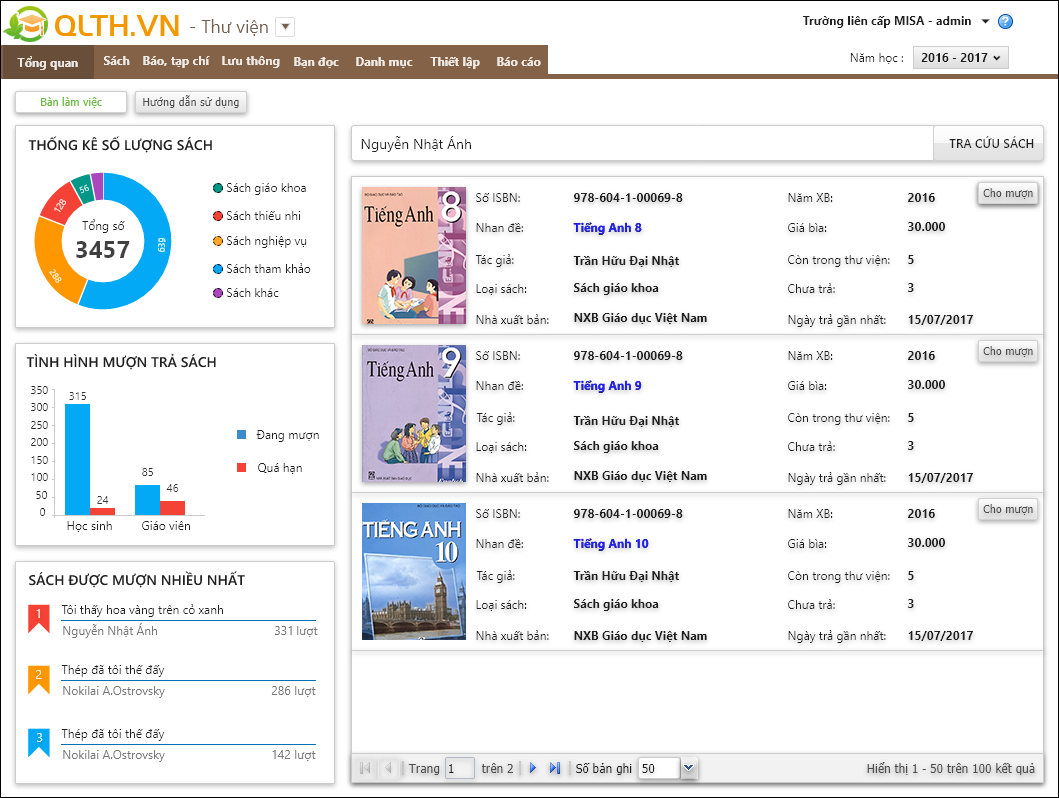Open the Tiếng Anh 10 title link
Screen dimensions: 1059x798
(x=610, y=544)
